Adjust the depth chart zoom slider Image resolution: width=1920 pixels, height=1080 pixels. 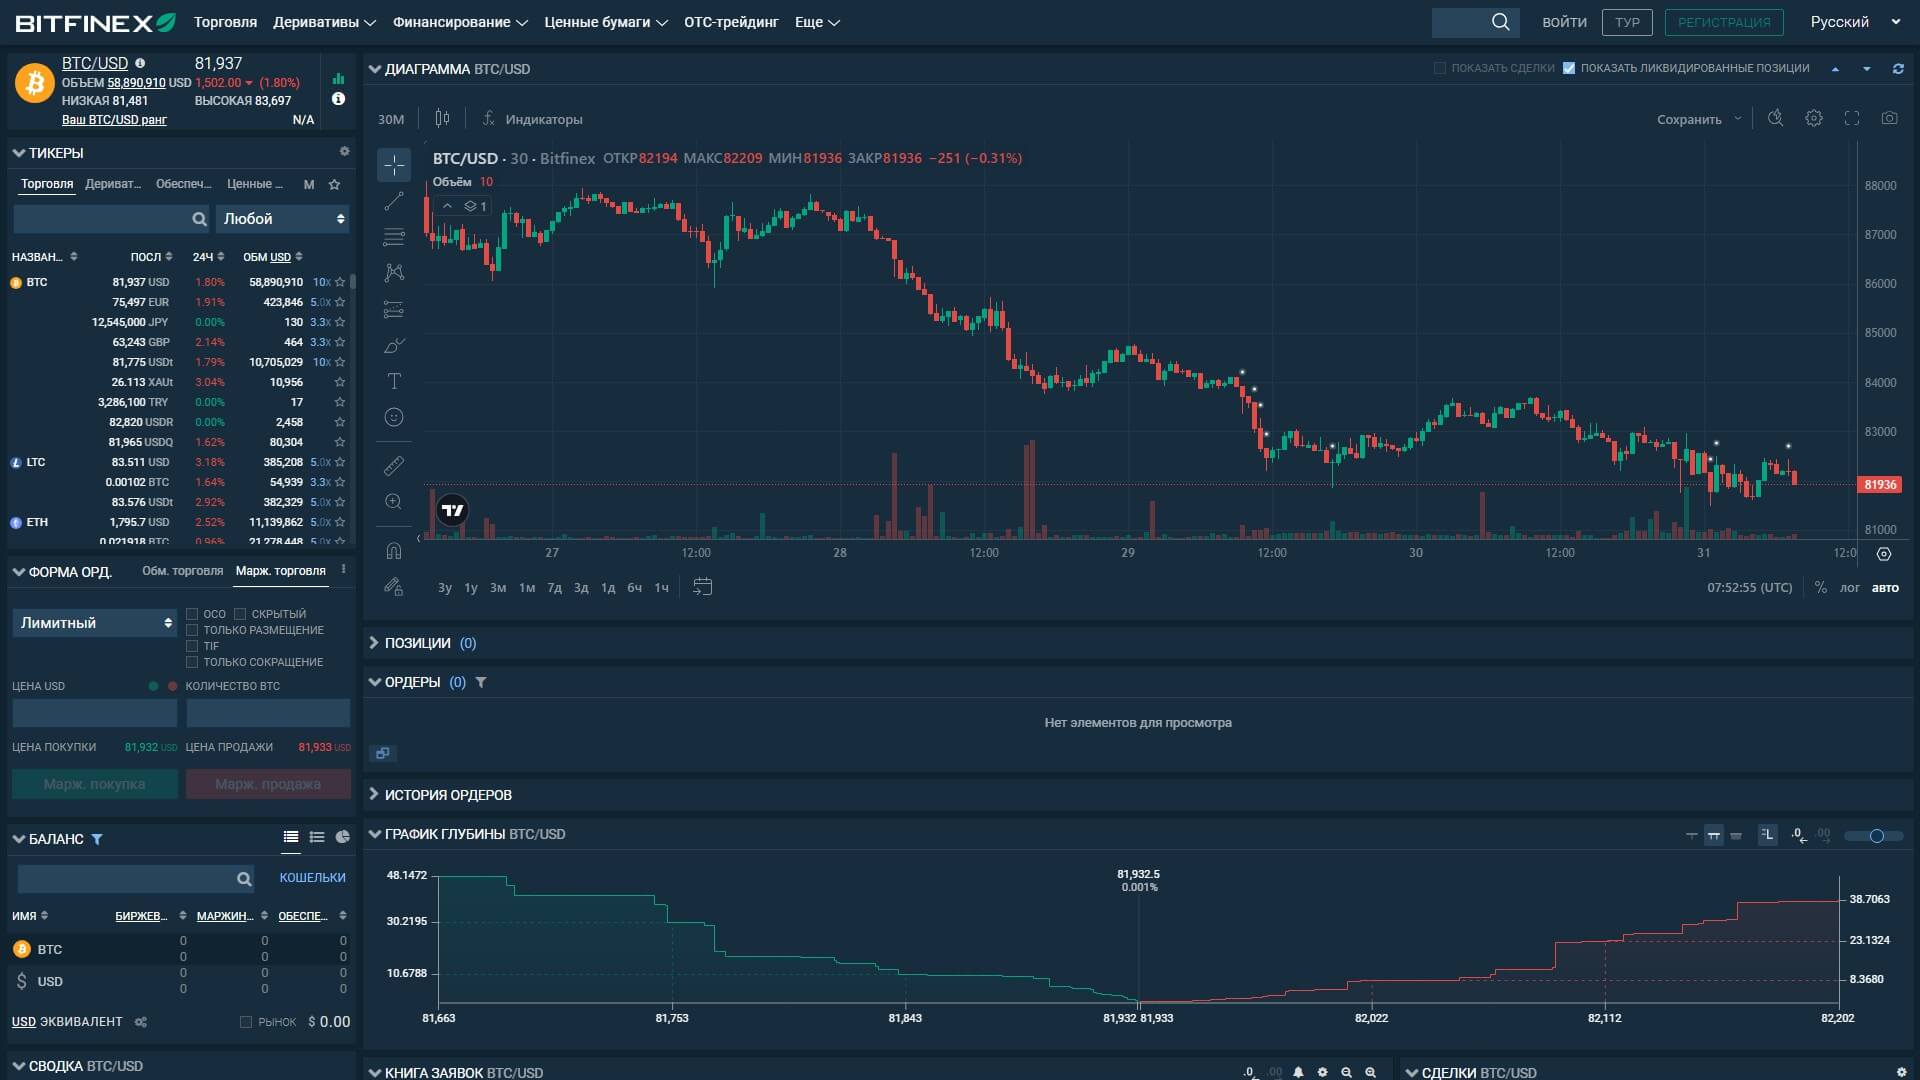tap(1876, 836)
